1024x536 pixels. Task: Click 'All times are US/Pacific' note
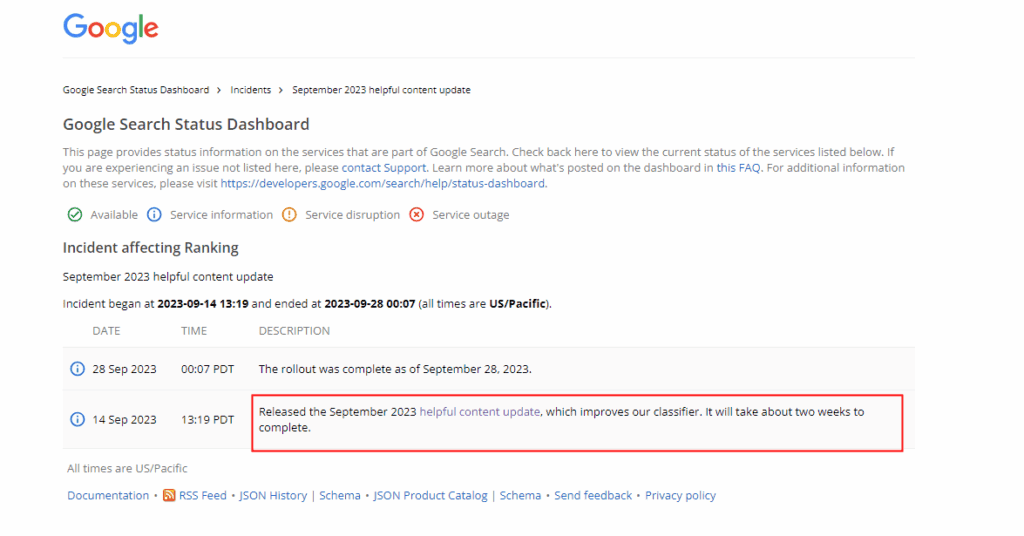127,468
